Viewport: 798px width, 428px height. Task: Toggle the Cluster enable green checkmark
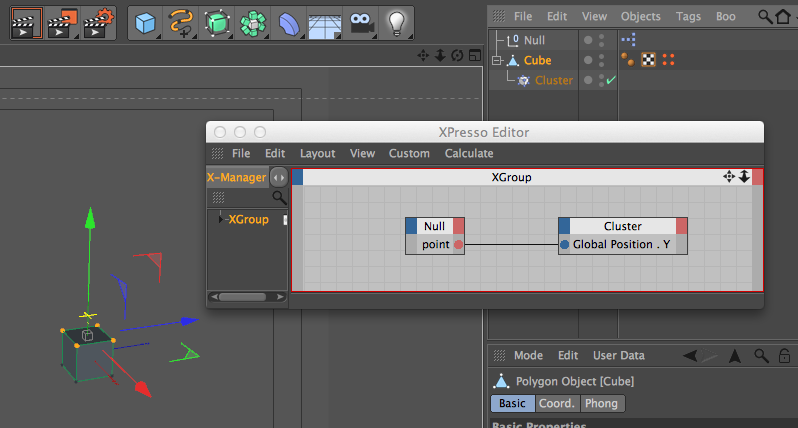(x=611, y=80)
